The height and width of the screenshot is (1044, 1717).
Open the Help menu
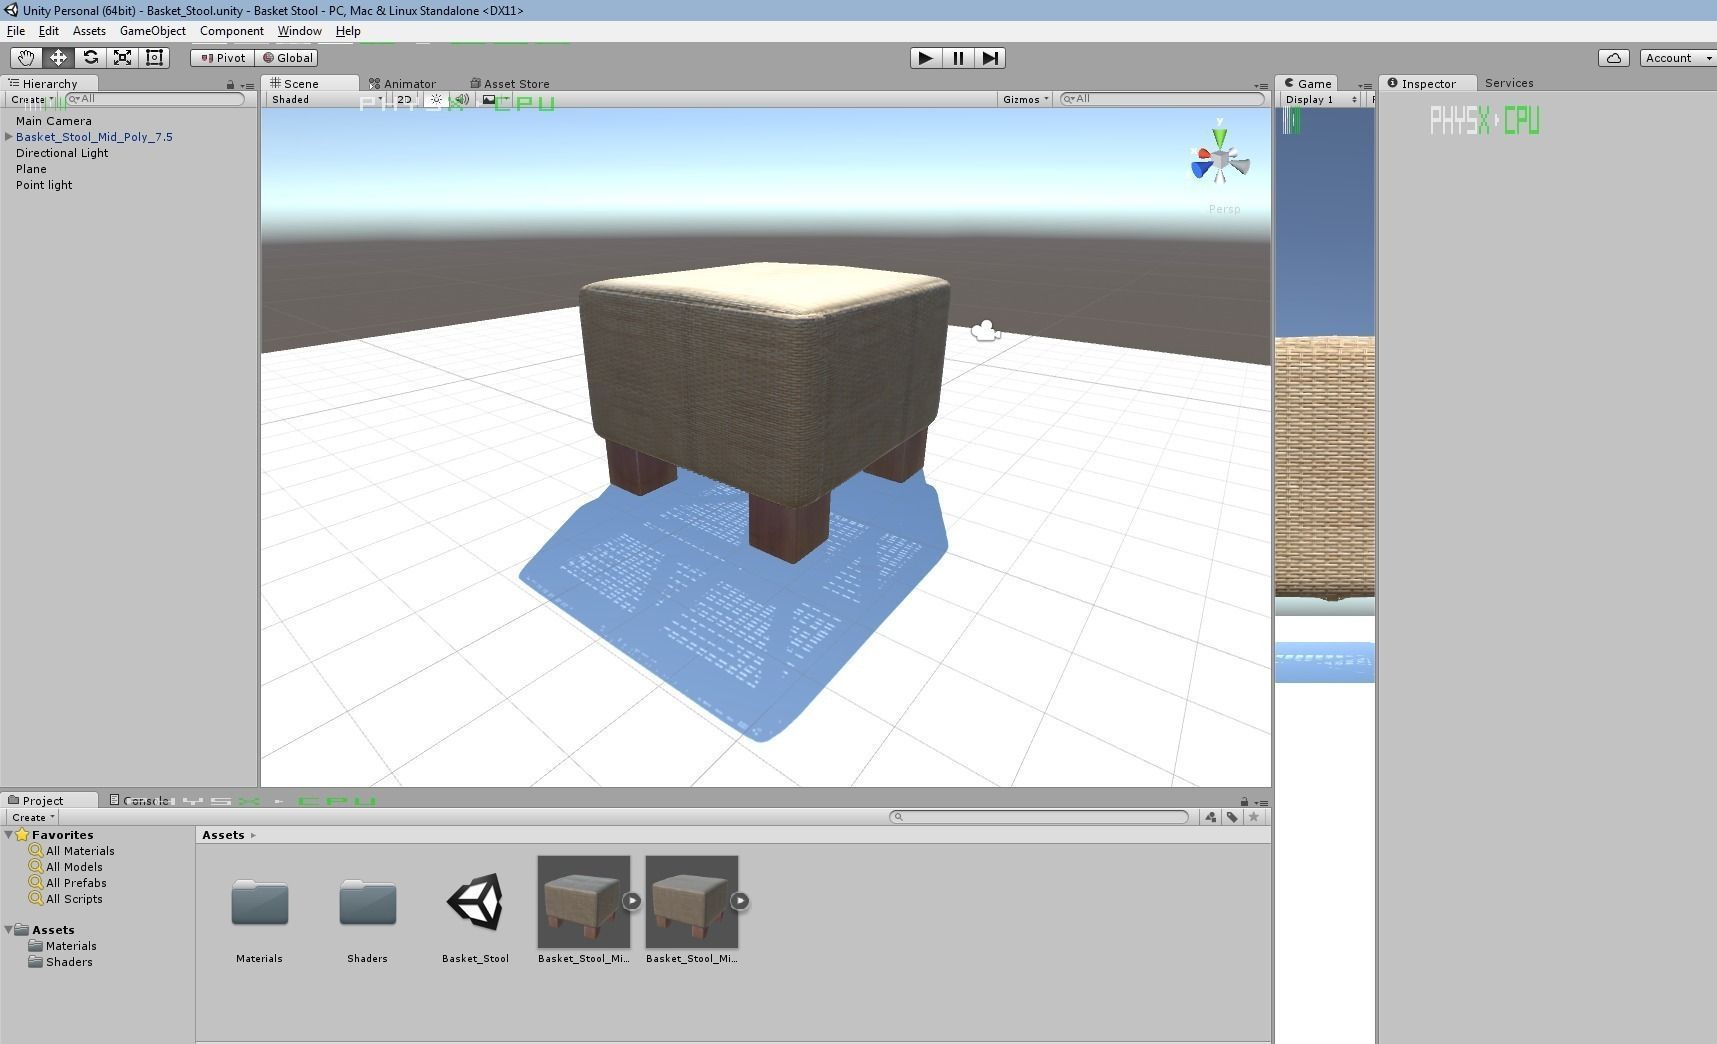tap(348, 31)
